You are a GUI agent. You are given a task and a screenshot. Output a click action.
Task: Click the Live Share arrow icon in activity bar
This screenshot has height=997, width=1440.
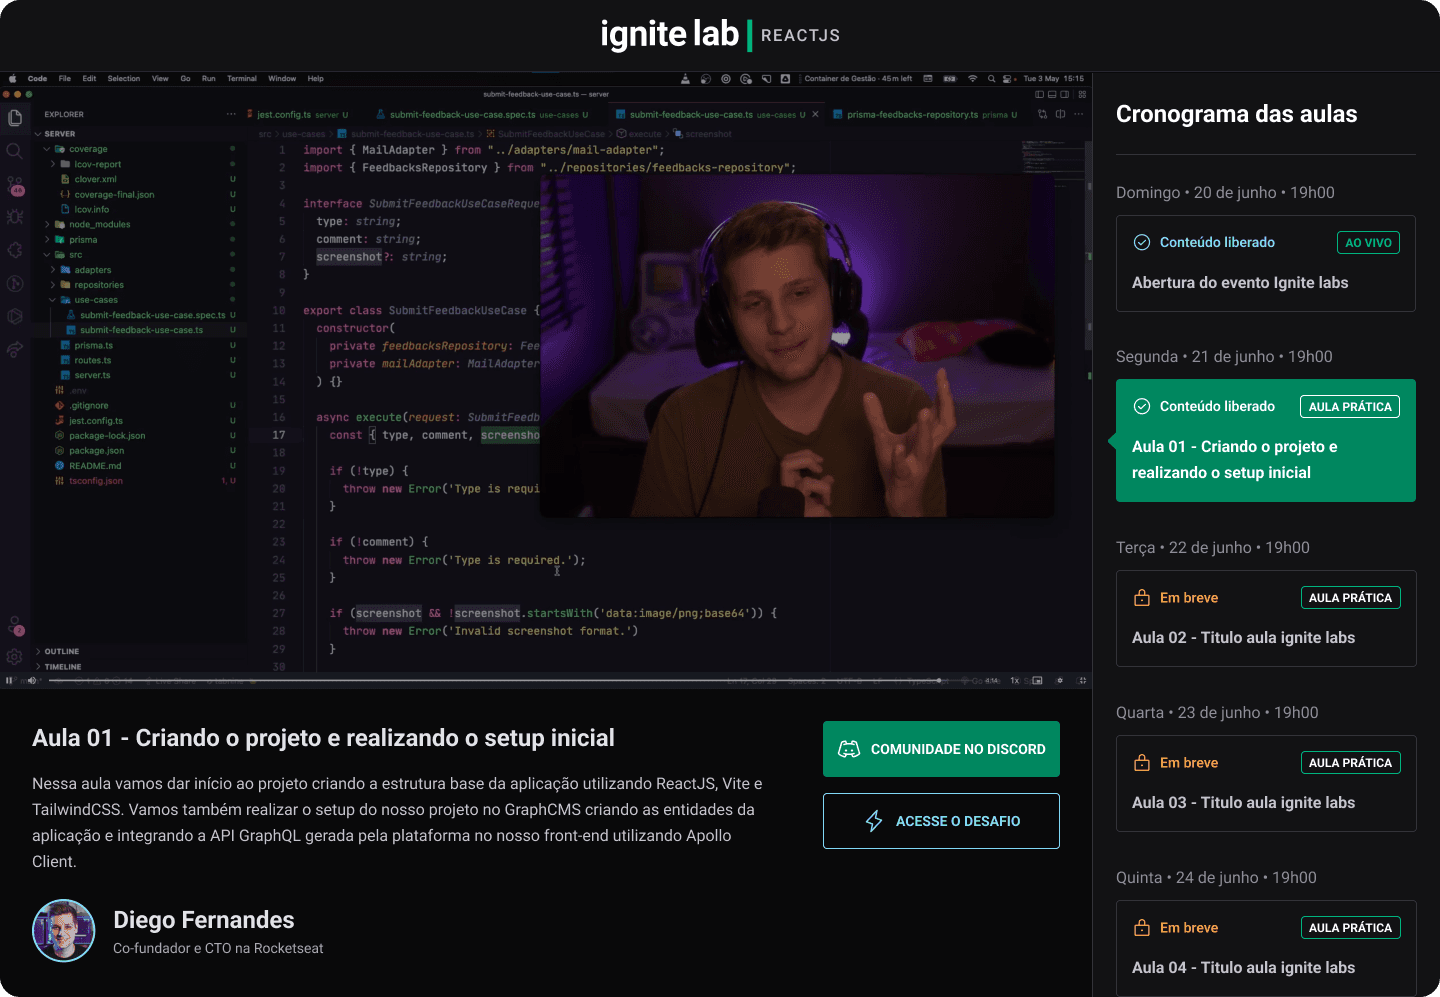tap(14, 350)
